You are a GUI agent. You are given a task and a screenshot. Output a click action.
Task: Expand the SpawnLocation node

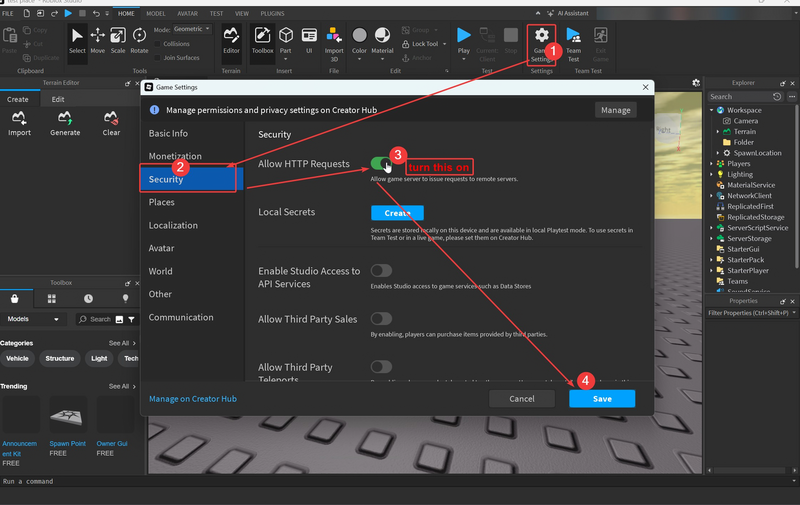pos(718,153)
